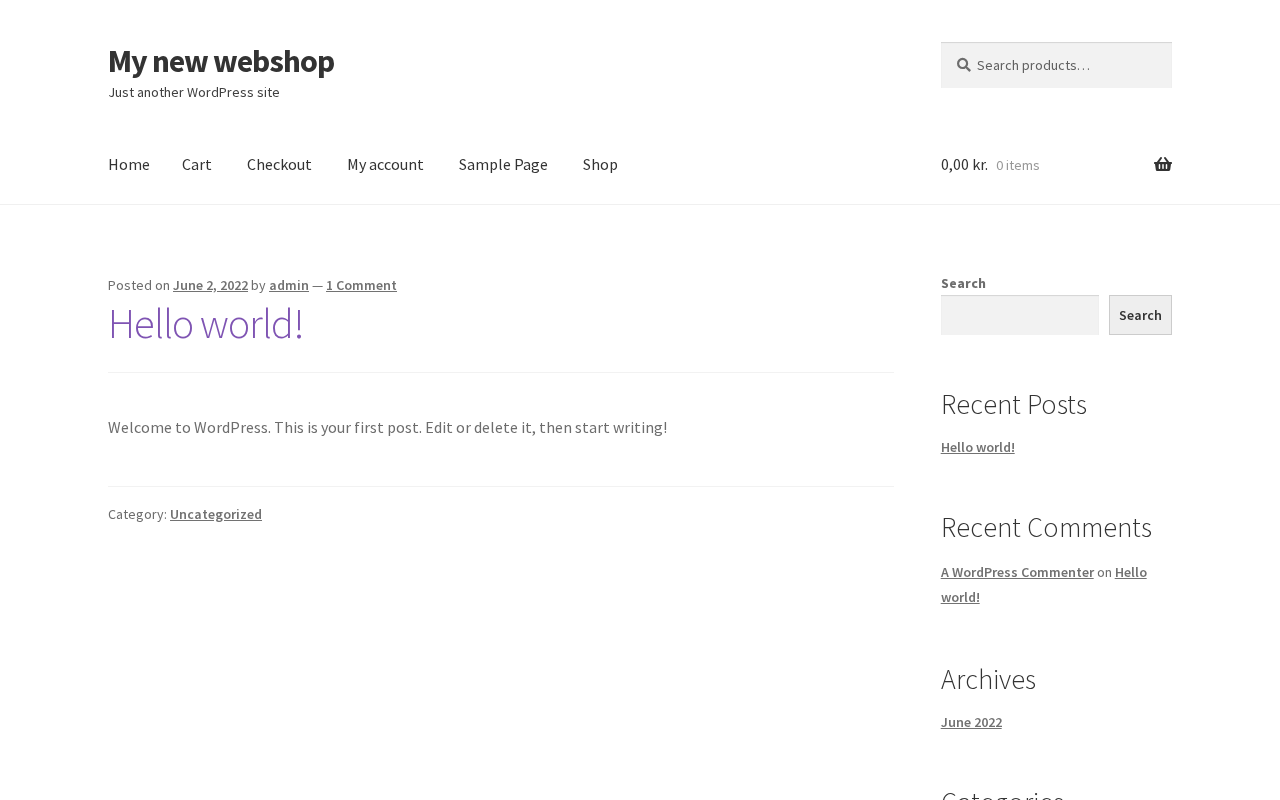
Task: Click the magnifier icon in product search
Action: (963, 65)
